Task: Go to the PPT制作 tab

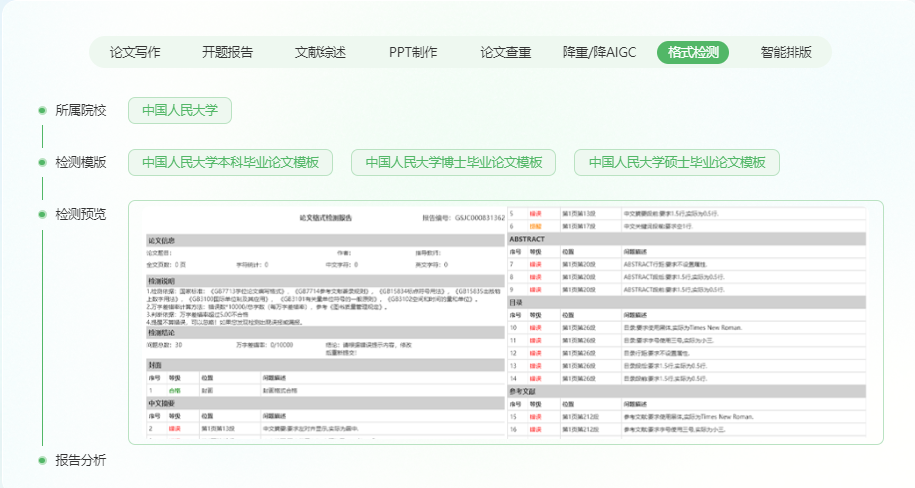Action: point(413,52)
